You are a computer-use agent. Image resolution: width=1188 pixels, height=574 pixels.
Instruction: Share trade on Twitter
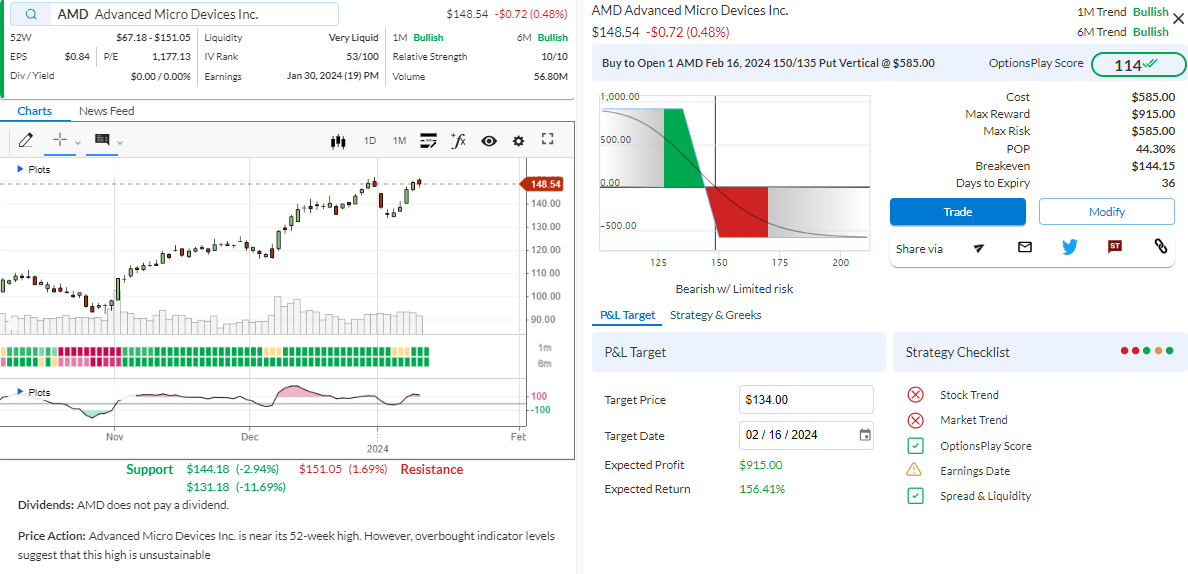click(1069, 247)
